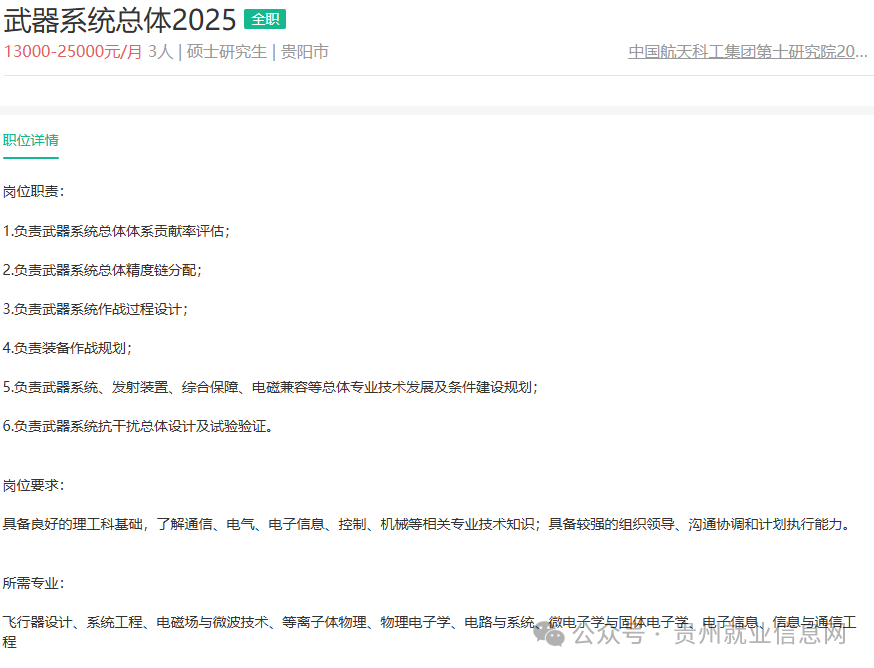The width and height of the screenshot is (874, 668).
Task: Click line 1.负责武器系统总体体系贡献率评估
Action: click(116, 231)
